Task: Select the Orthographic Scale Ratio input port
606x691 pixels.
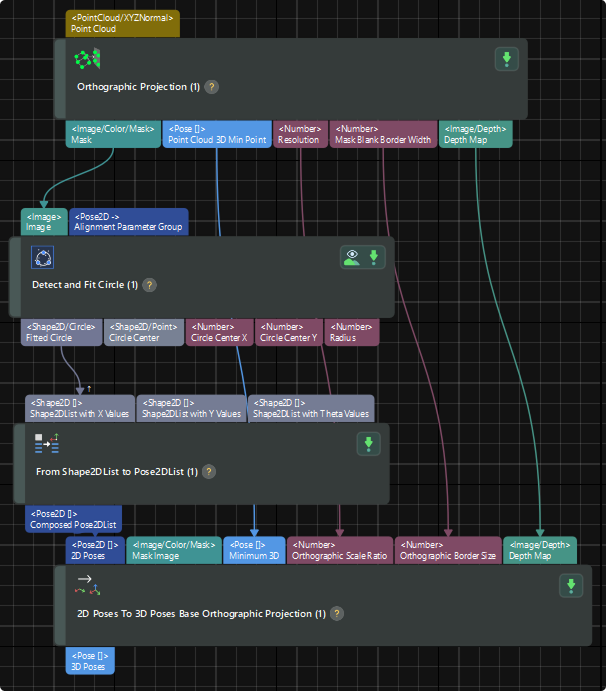Action: click(340, 550)
